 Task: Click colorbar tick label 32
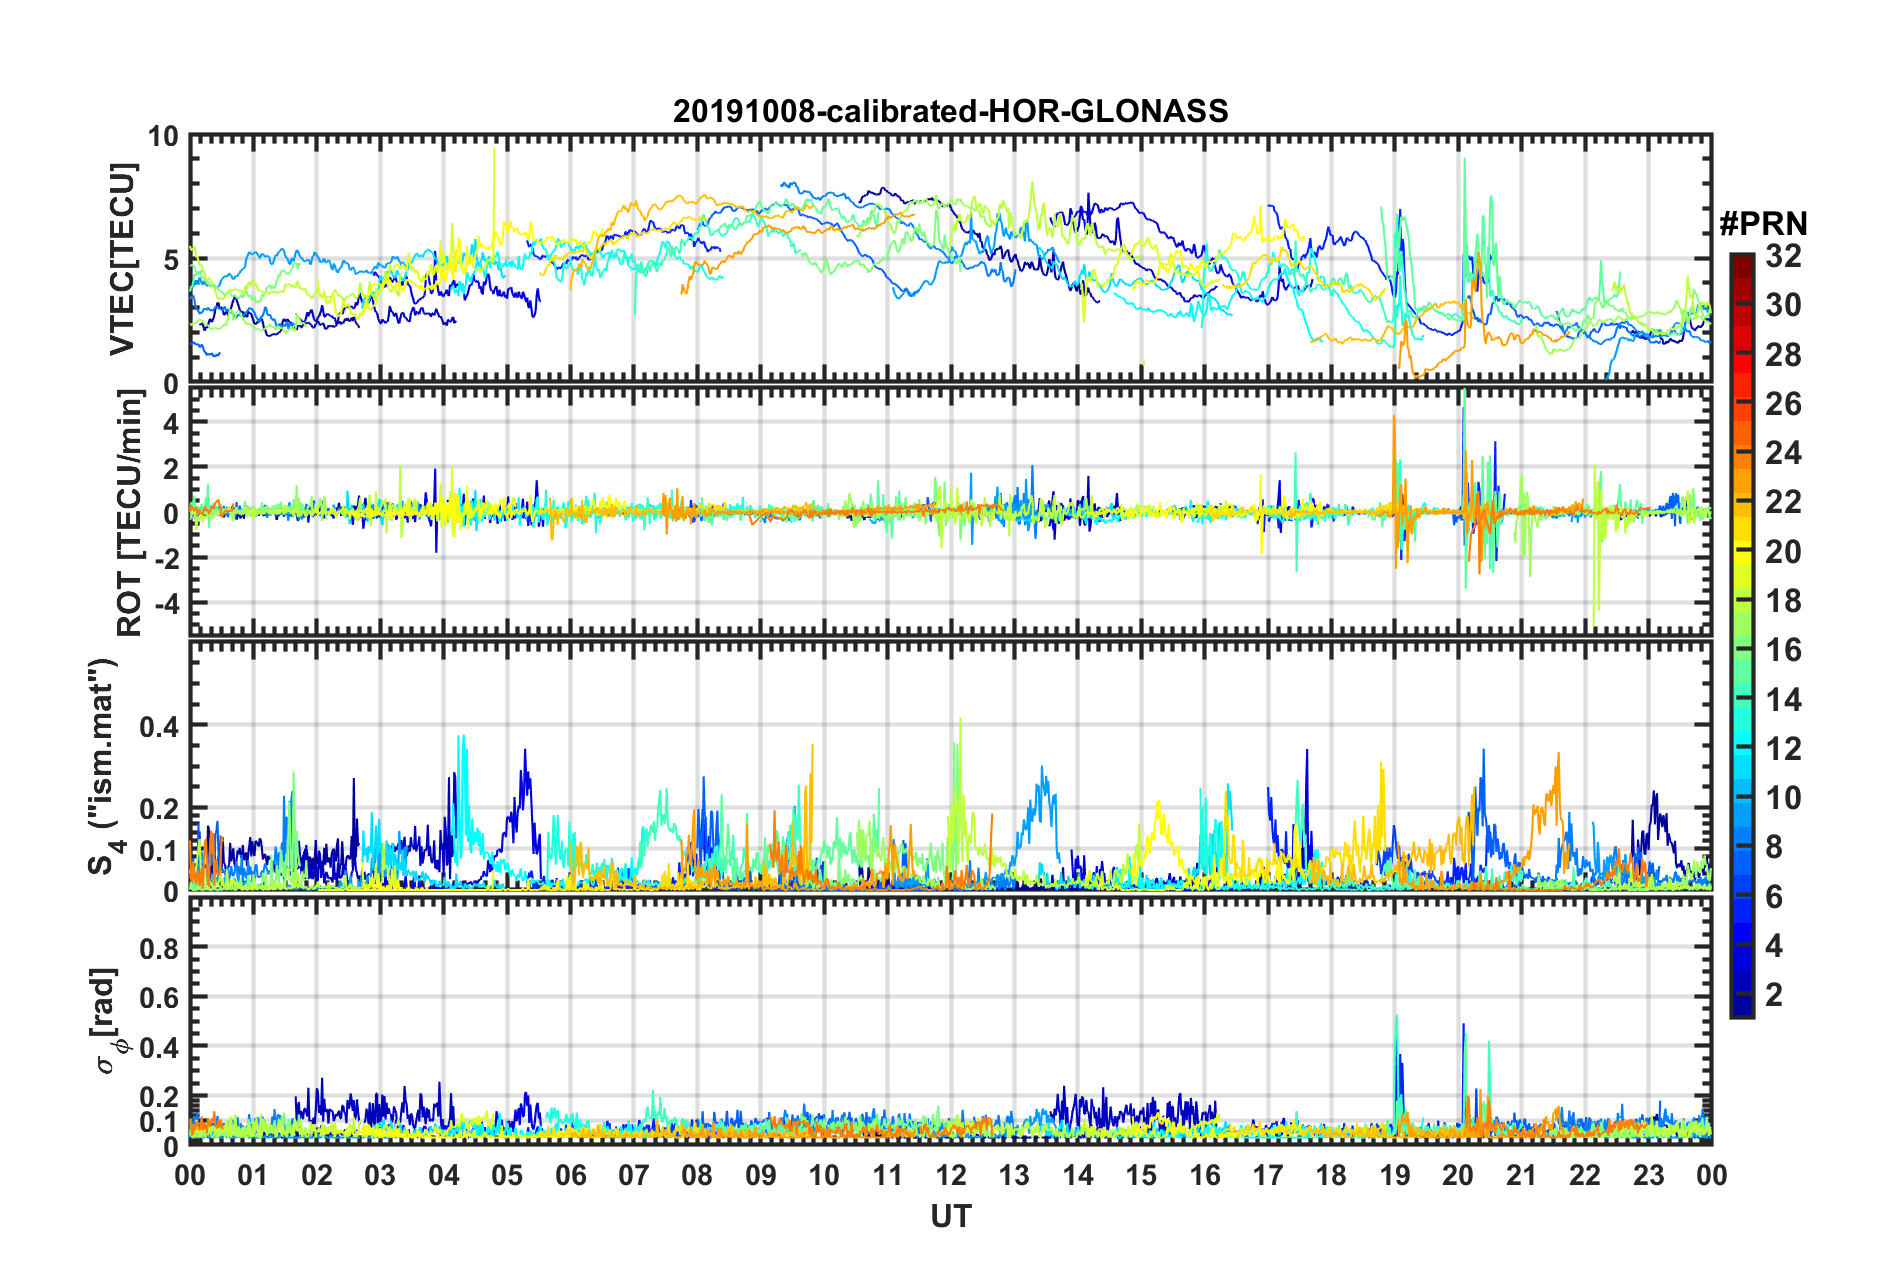[1783, 256]
